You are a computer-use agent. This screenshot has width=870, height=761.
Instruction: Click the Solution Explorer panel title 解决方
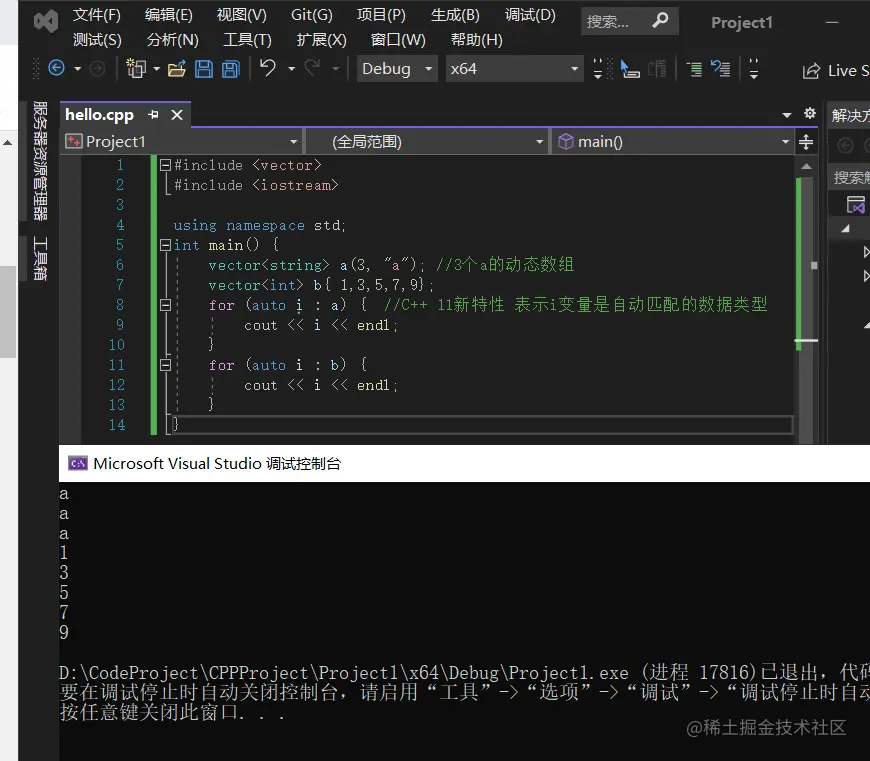[x=851, y=115]
